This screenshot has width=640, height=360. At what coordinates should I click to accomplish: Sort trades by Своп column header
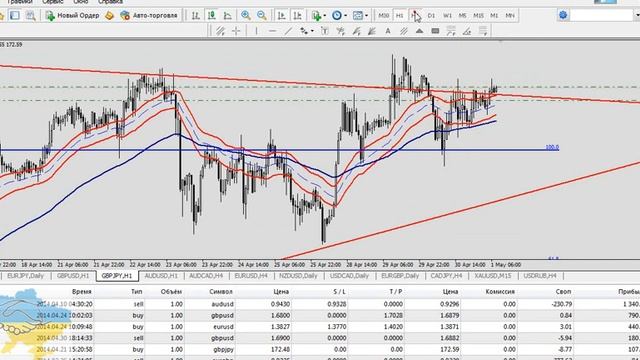(563, 291)
